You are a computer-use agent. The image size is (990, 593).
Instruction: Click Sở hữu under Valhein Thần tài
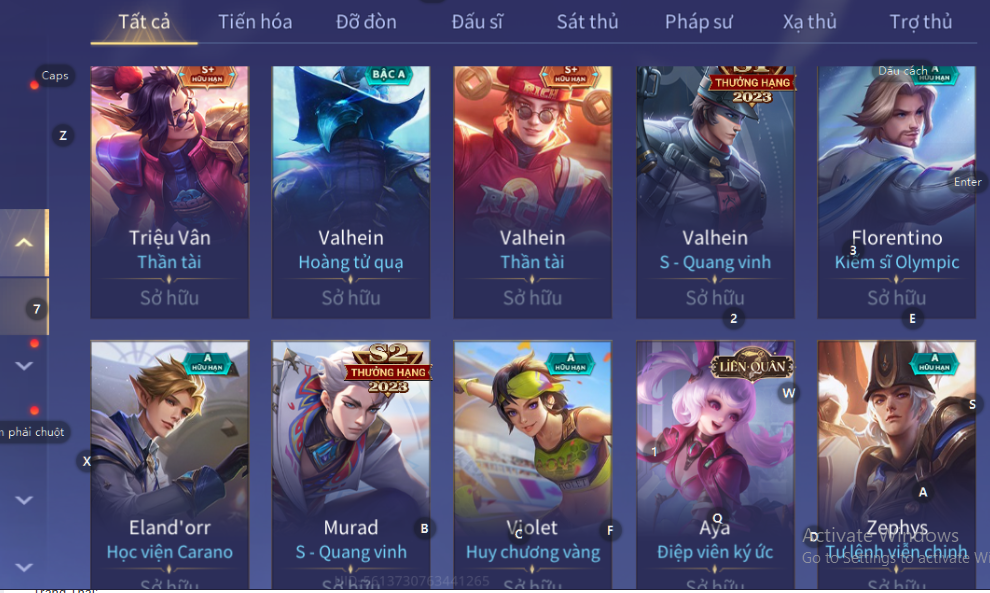pyautogui.click(x=532, y=297)
